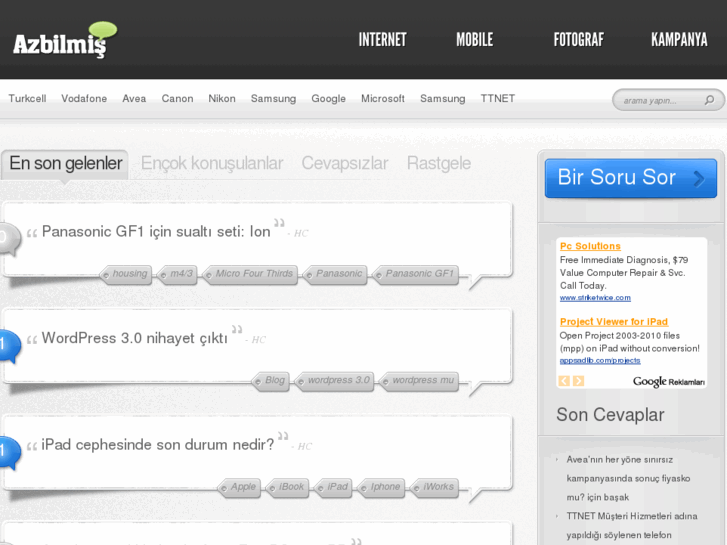Viewport: 727px width, 545px height.
Task: Open question WordPress 3.0 nihayet çıktı
Action: click(134, 338)
